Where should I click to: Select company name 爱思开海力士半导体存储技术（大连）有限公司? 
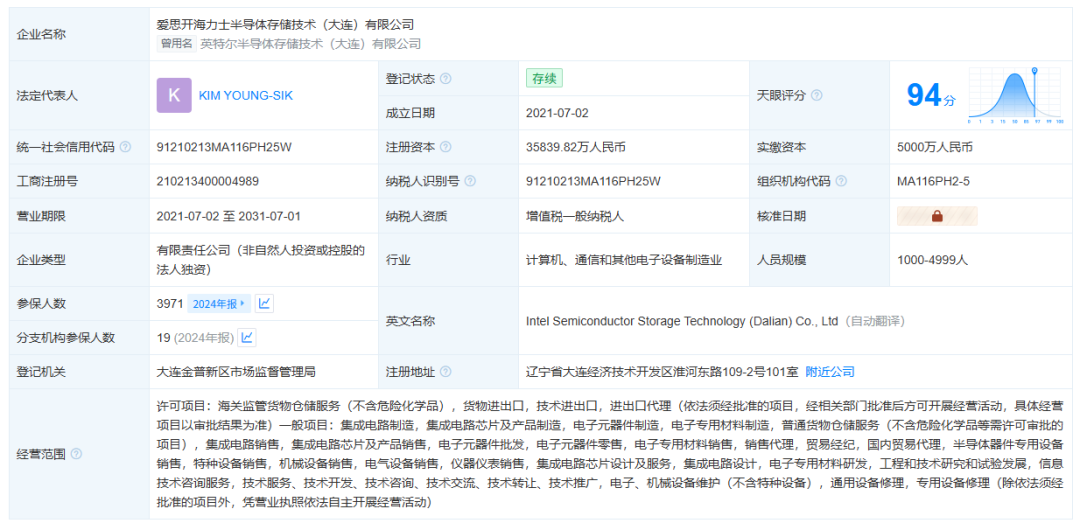[x=285, y=25]
